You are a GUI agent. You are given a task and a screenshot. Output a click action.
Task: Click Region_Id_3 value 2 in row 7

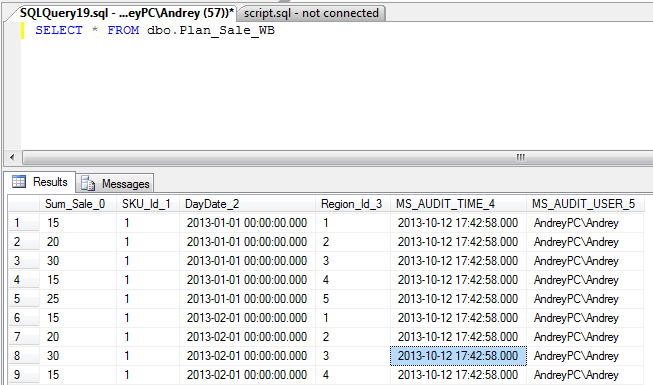353,337
